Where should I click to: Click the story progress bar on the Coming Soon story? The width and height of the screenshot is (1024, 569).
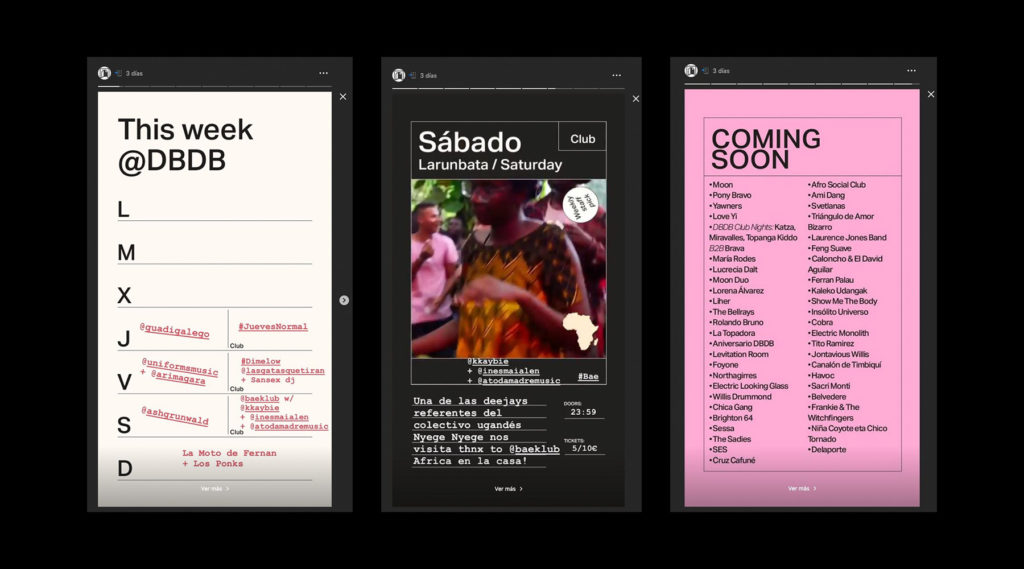click(802, 84)
